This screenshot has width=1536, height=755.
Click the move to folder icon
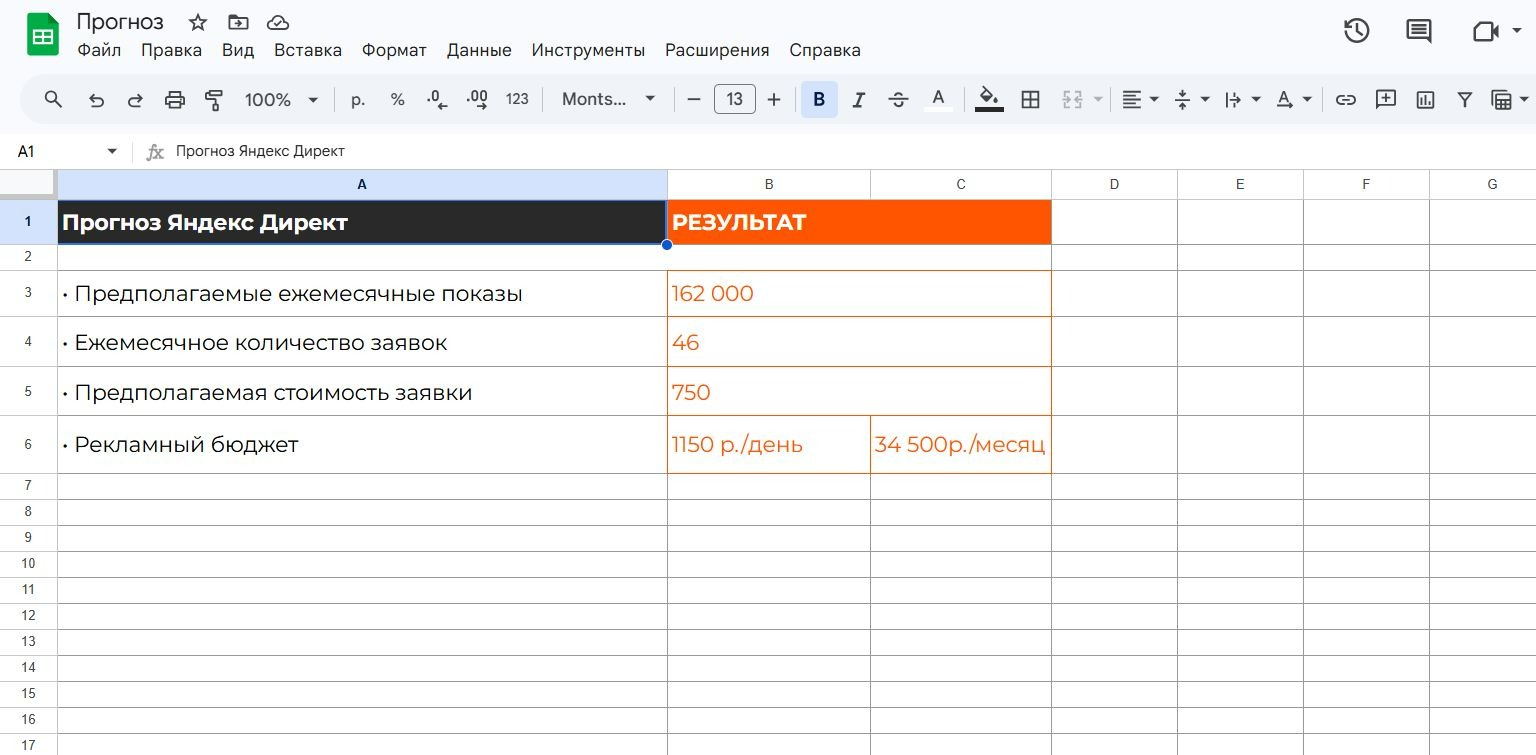coord(238,22)
